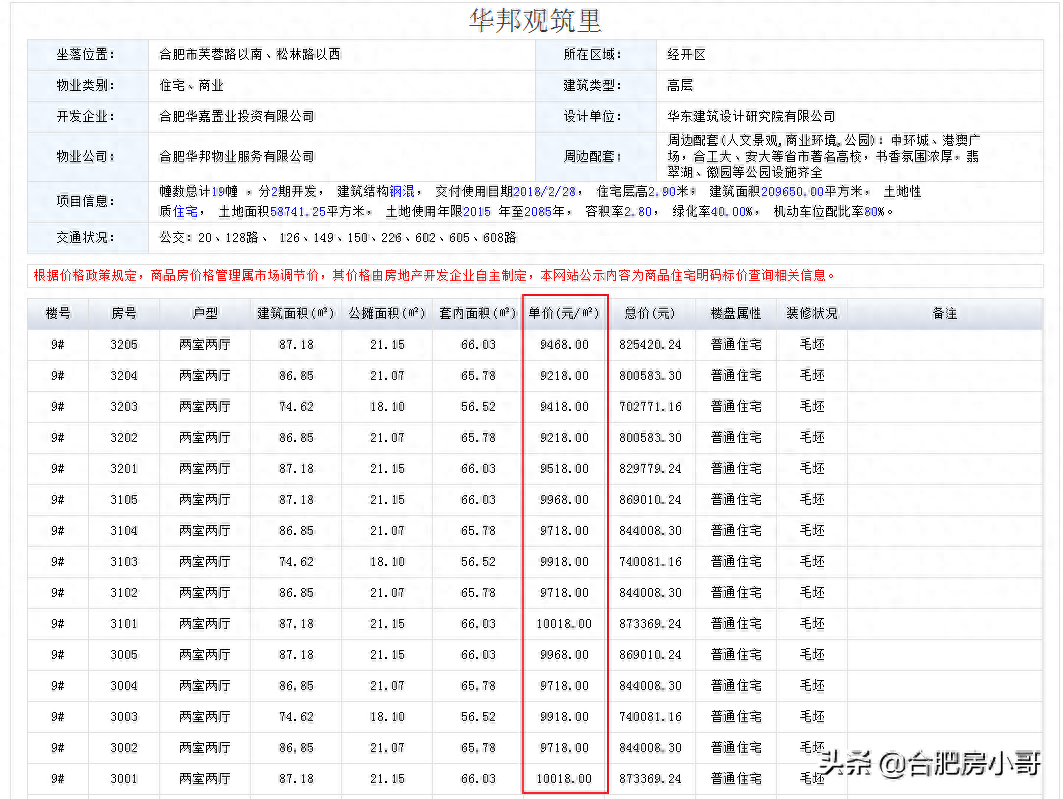
Task: Click the 项目信息 label
Action: (85, 201)
